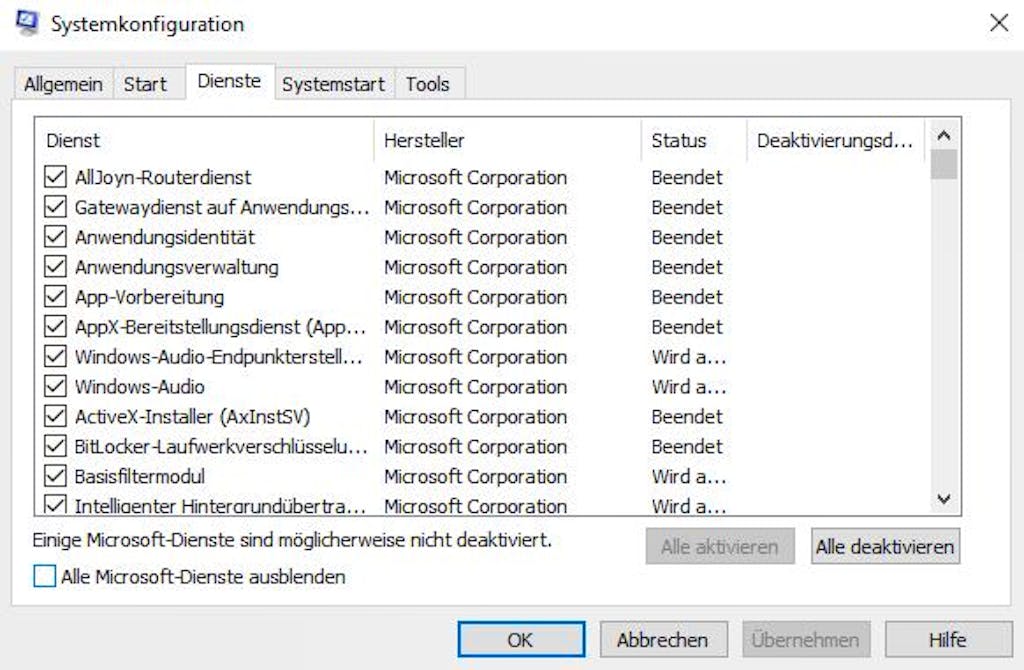Sort by the Status column header

click(694, 140)
